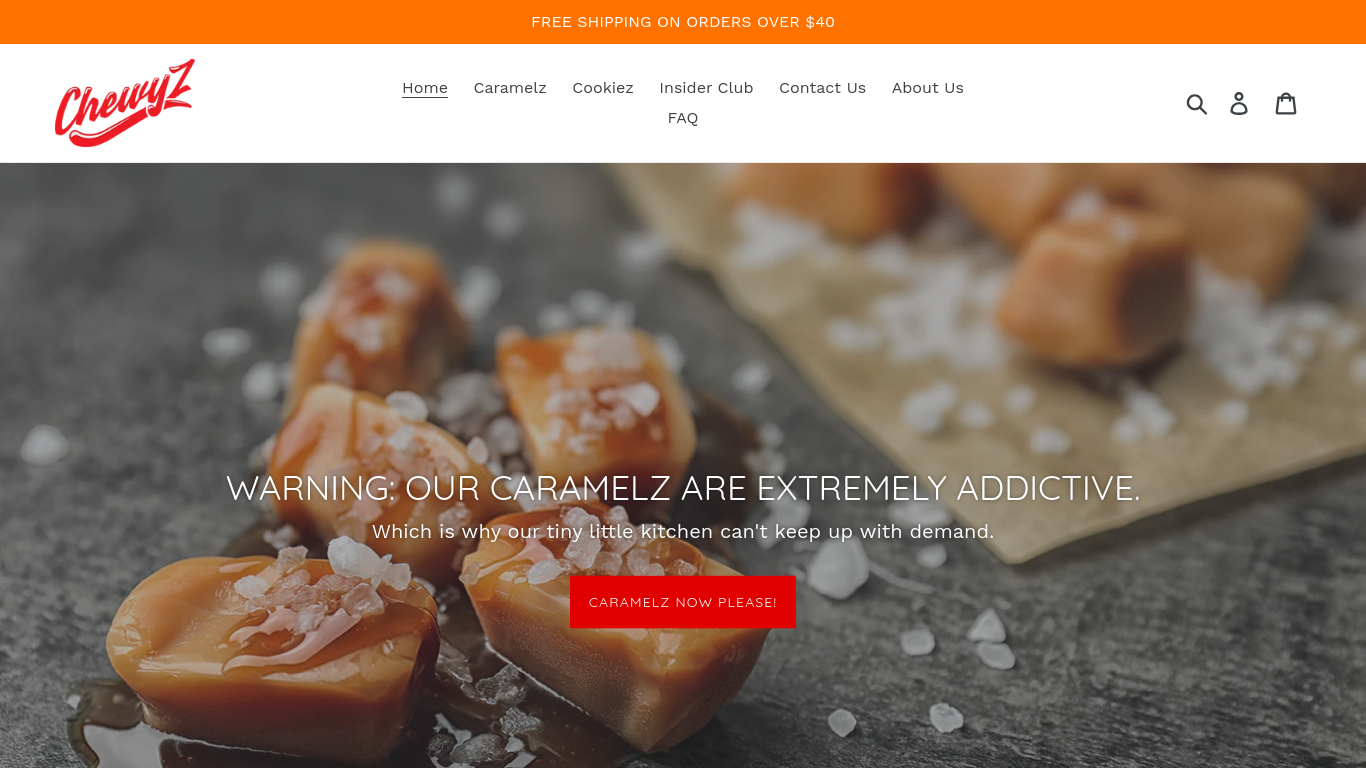This screenshot has width=1366, height=768.
Task: Click the blank header space beside the logo
Action: [x=290, y=103]
